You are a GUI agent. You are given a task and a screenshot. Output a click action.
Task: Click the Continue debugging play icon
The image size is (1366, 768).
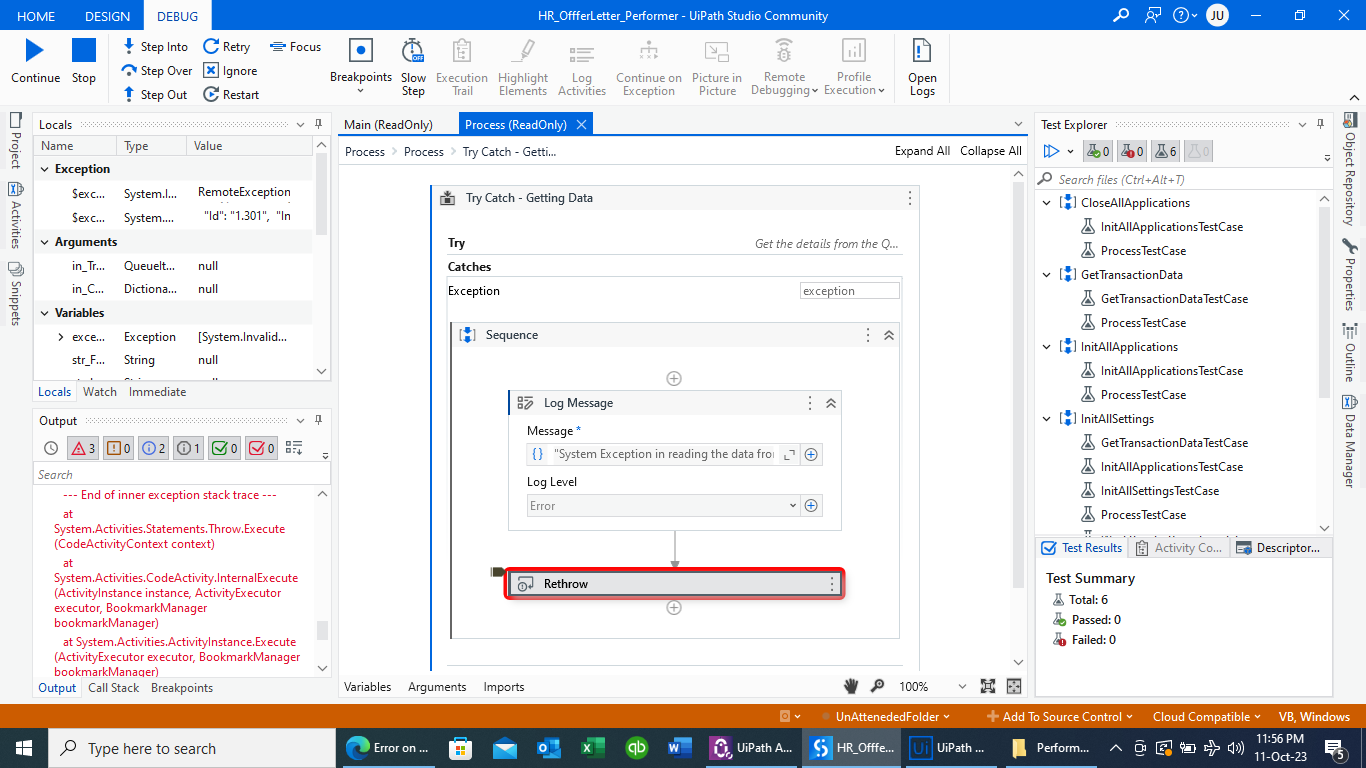(x=35, y=50)
